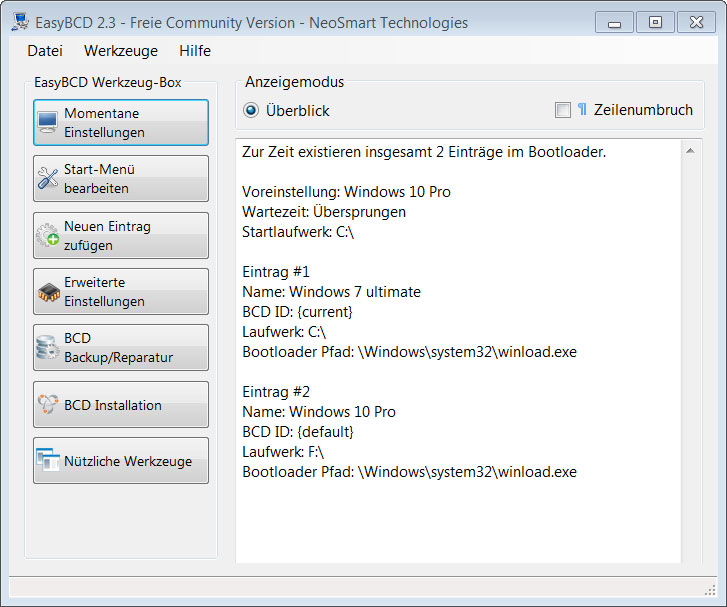Screen dimensions: 727x607
Task: Go to Neuen Eintrag zufügen
Action: pos(121,236)
